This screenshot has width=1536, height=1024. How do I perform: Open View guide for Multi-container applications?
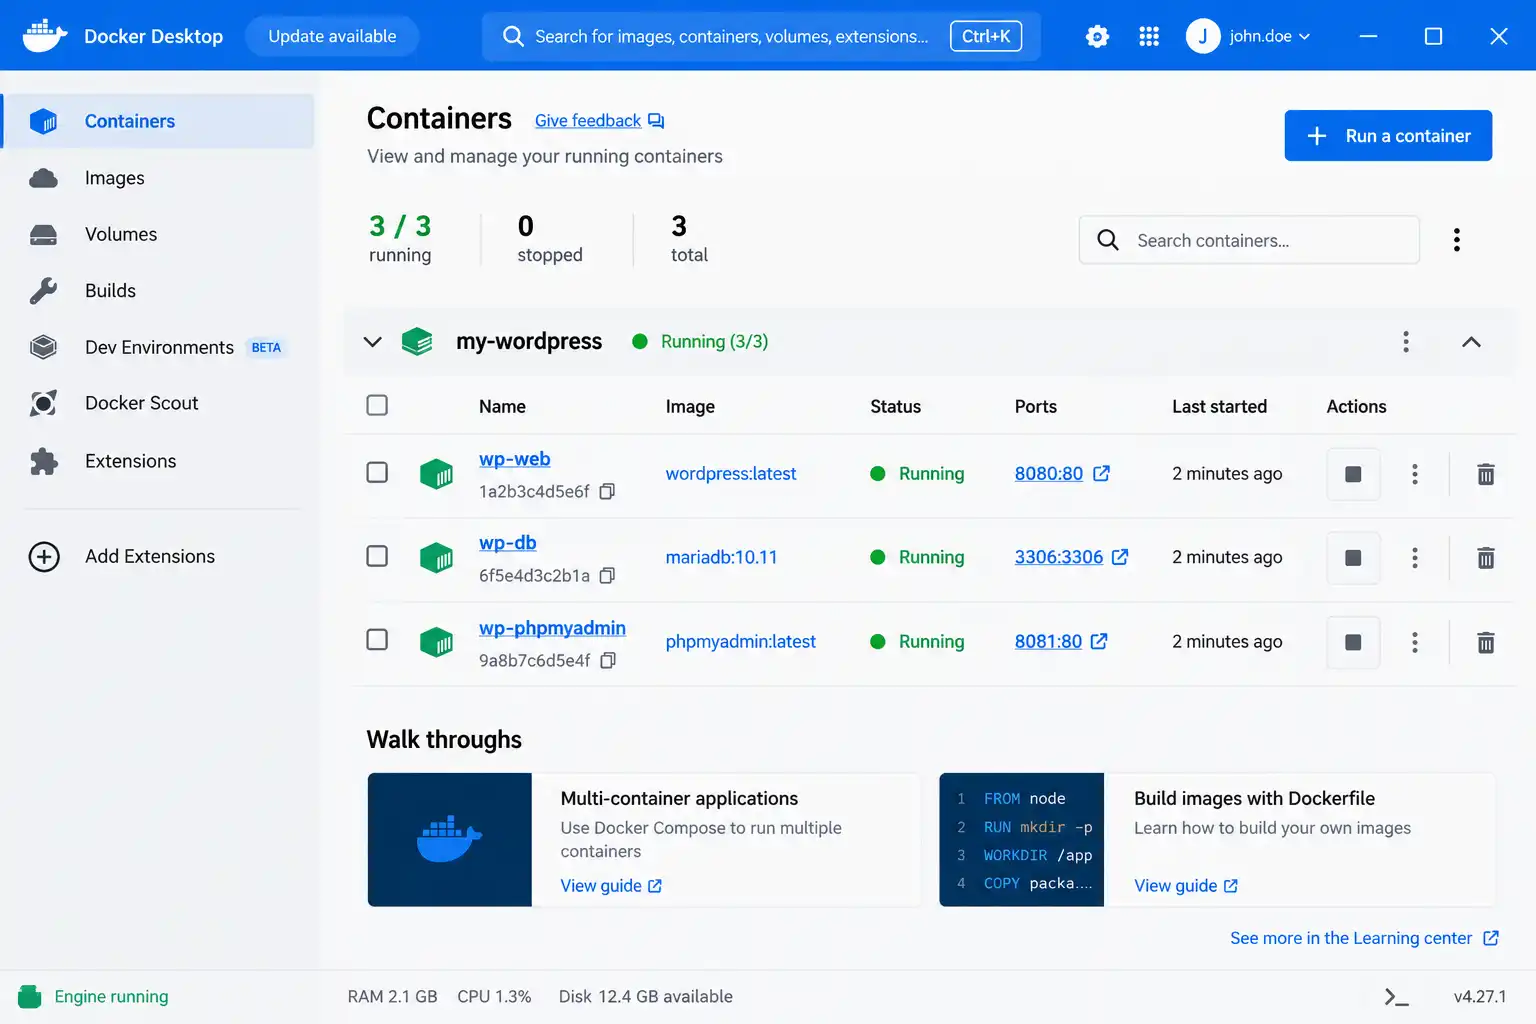click(611, 886)
